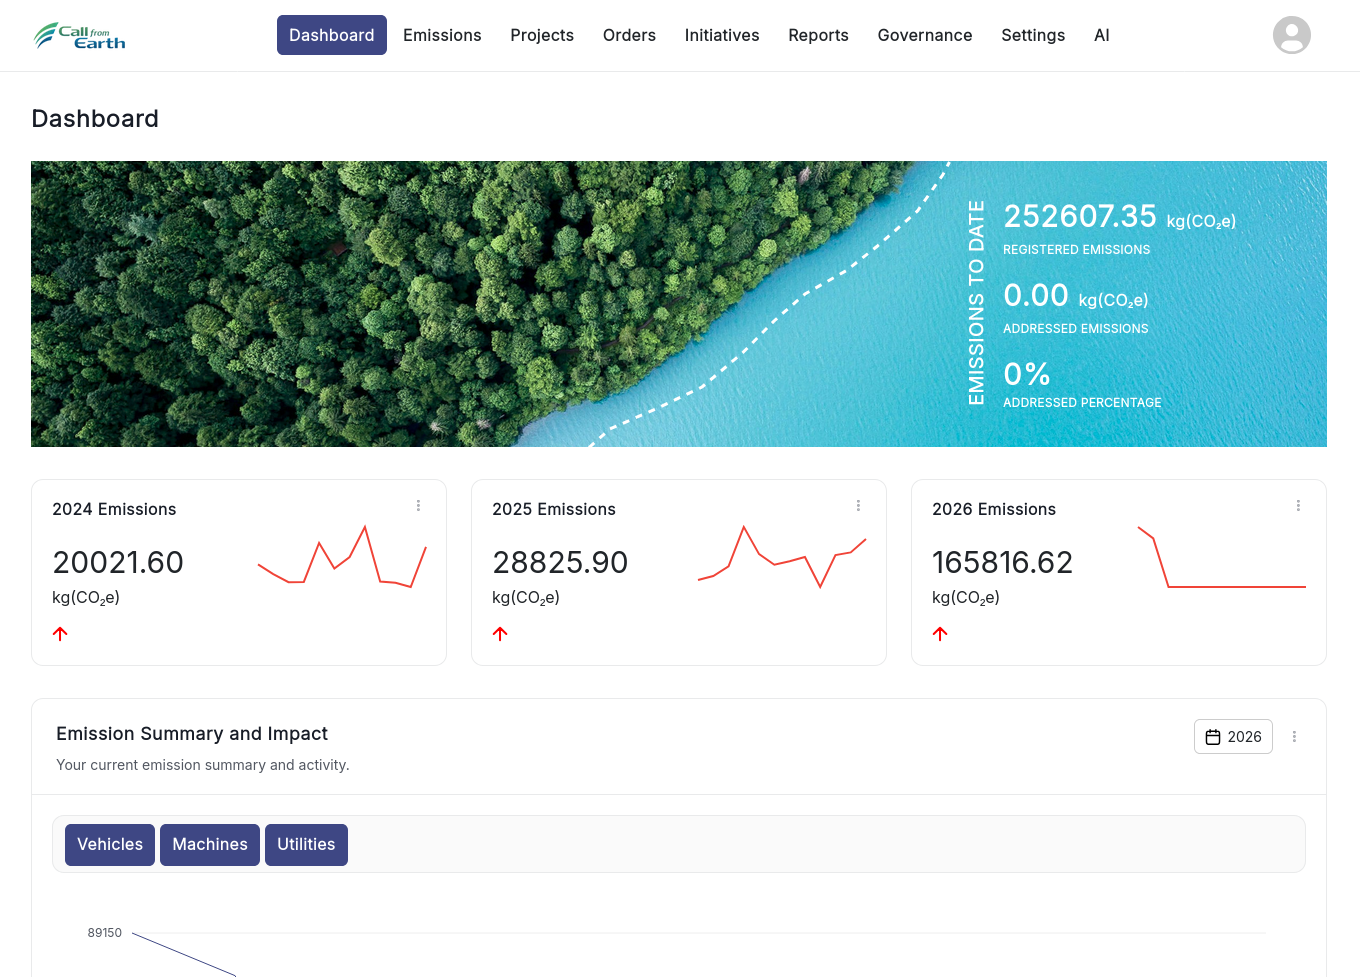The width and height of the screenshot is (1360, 977).
Task: Switch to the Governance page
Action: coord(925,36)
